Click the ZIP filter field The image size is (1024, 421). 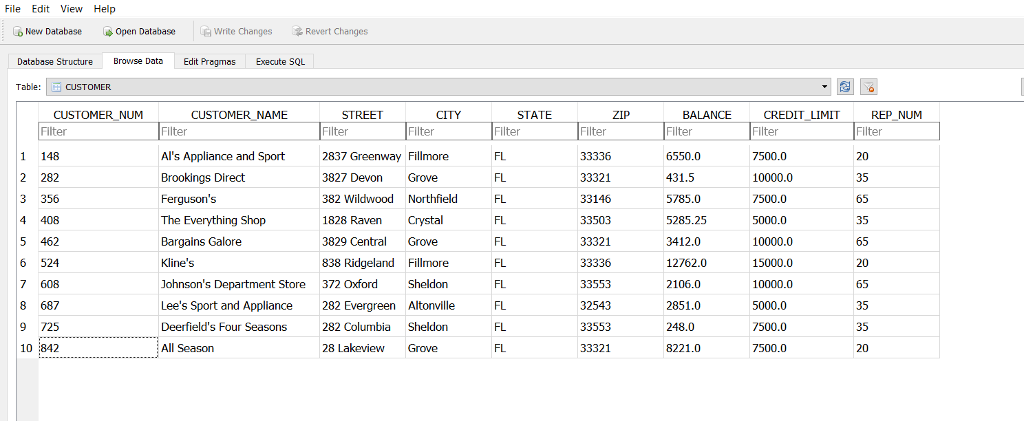click(620, 131)
